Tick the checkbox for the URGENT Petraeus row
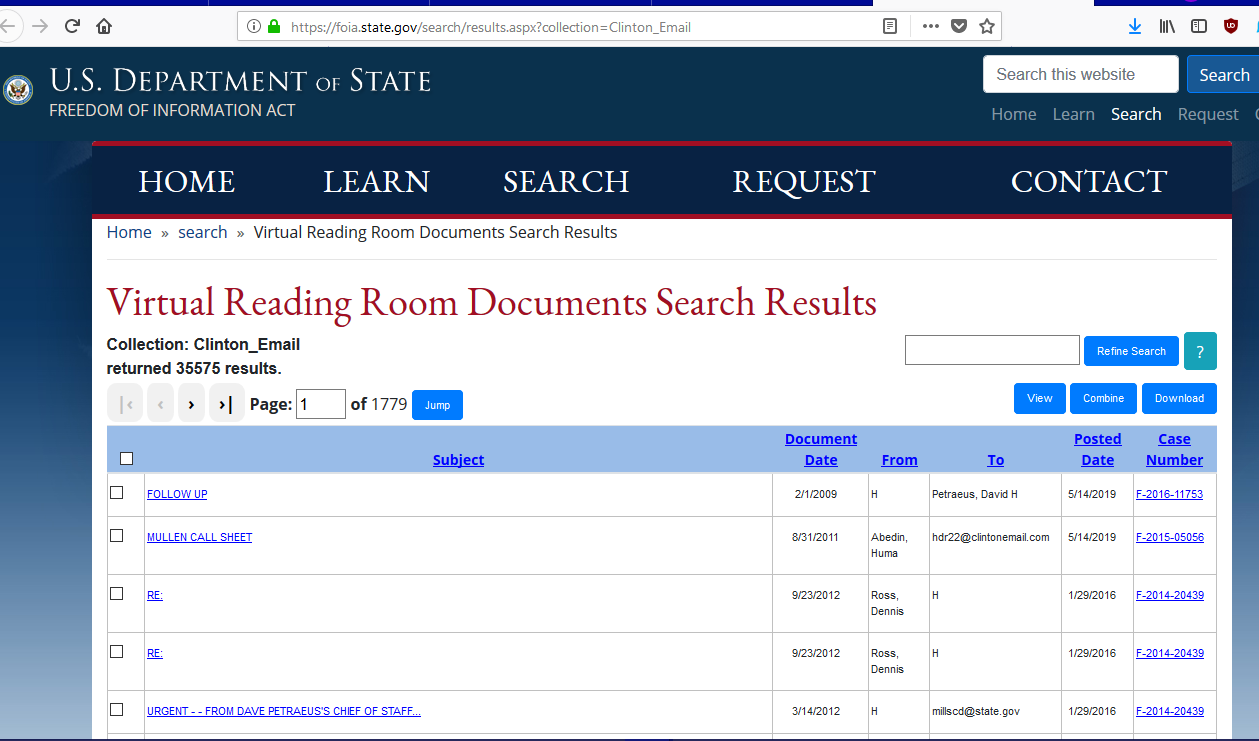Screen dimensions: 1259x741 pos(116,710)
